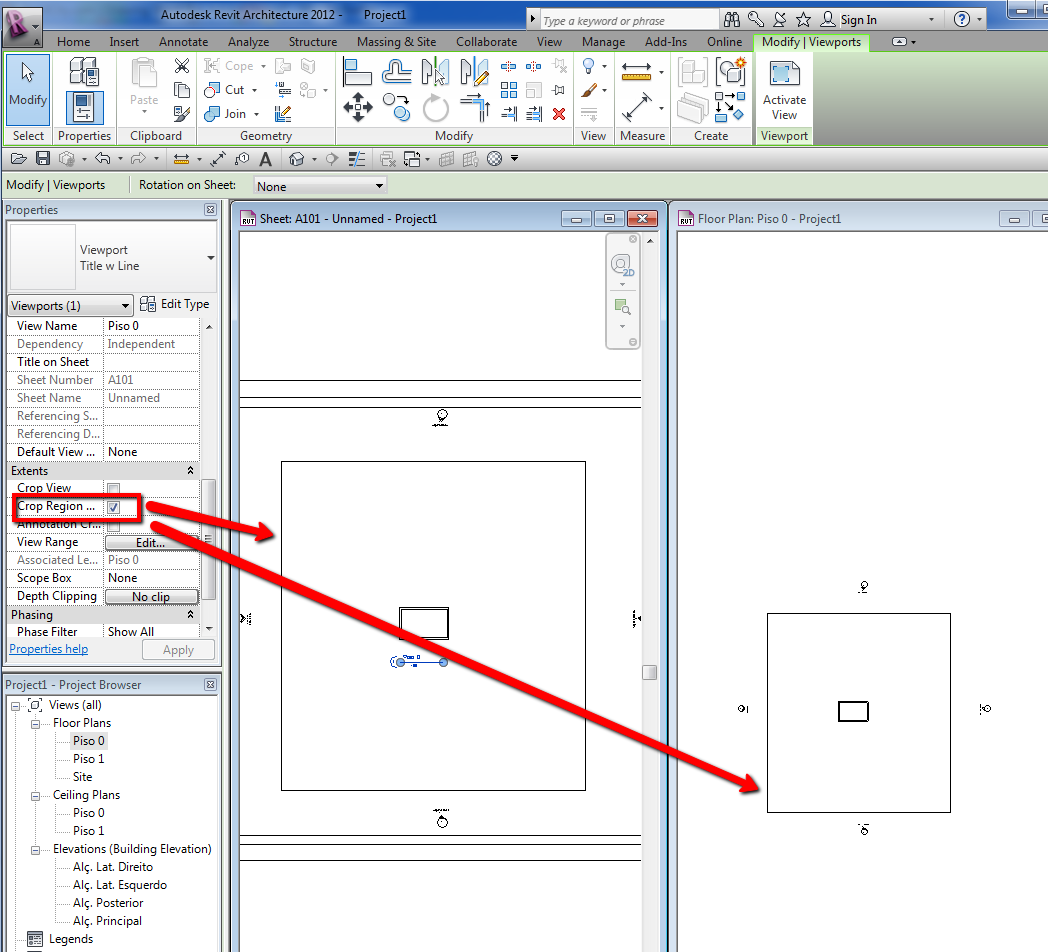
Task: Open Default 3D View house icon
Action: [x=297, y=159]
